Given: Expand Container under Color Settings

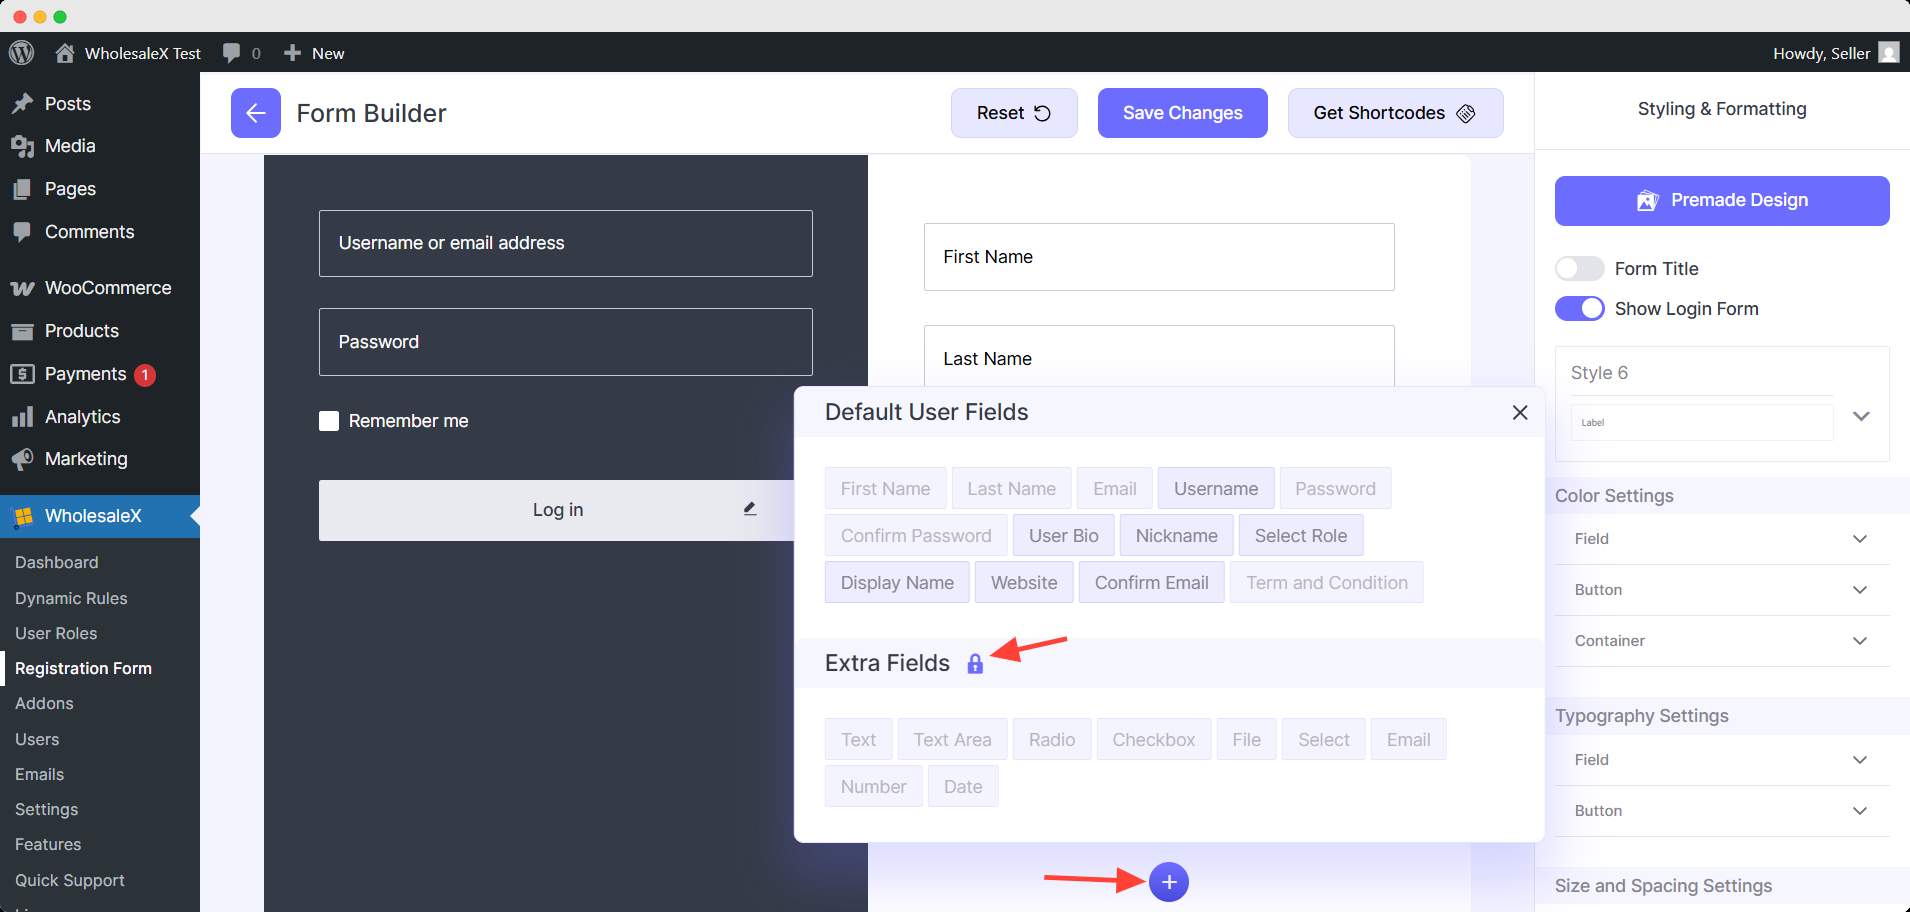Looking at the screenshot, I should 1722,641.
